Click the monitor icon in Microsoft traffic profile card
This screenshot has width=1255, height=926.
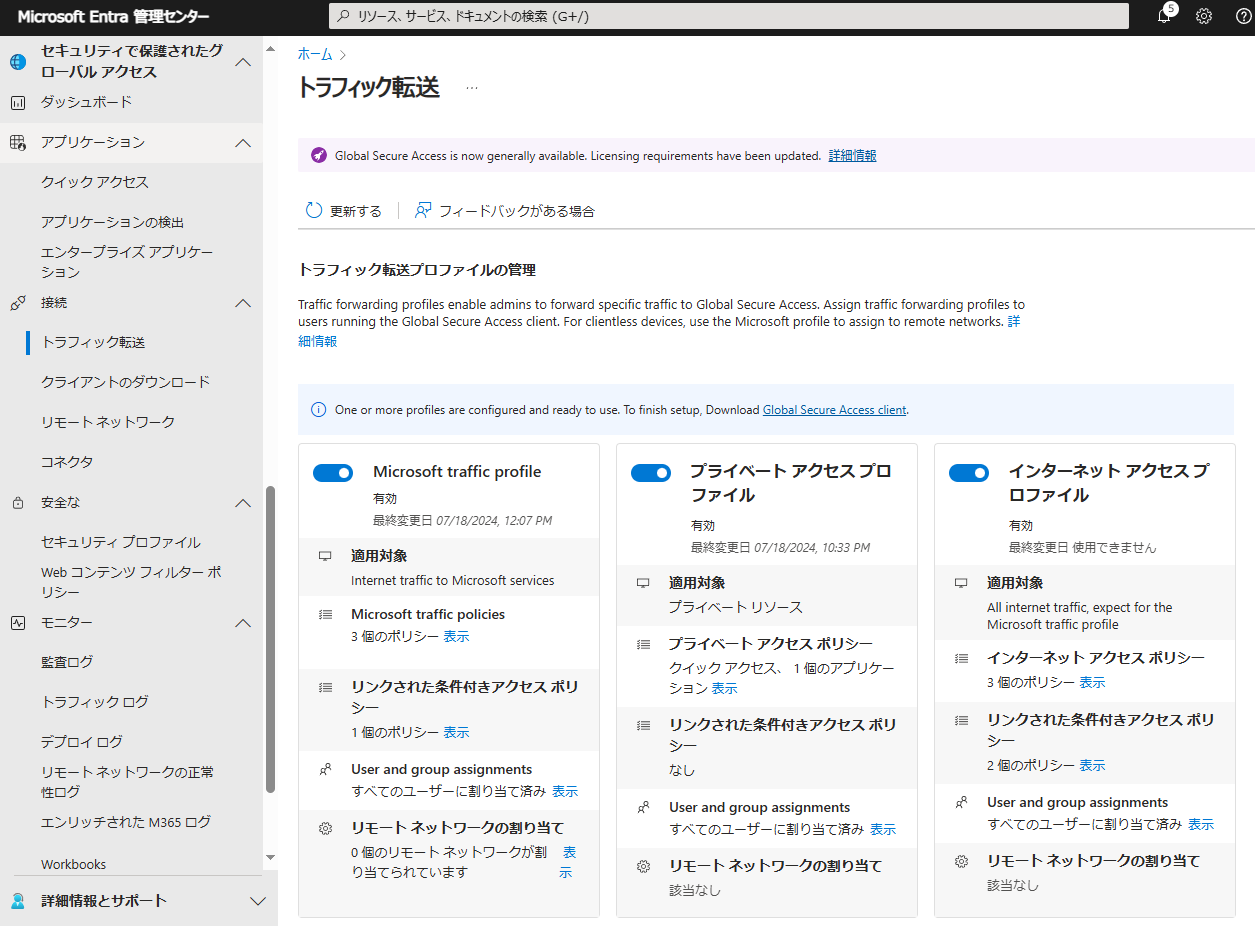coord(324,556)
